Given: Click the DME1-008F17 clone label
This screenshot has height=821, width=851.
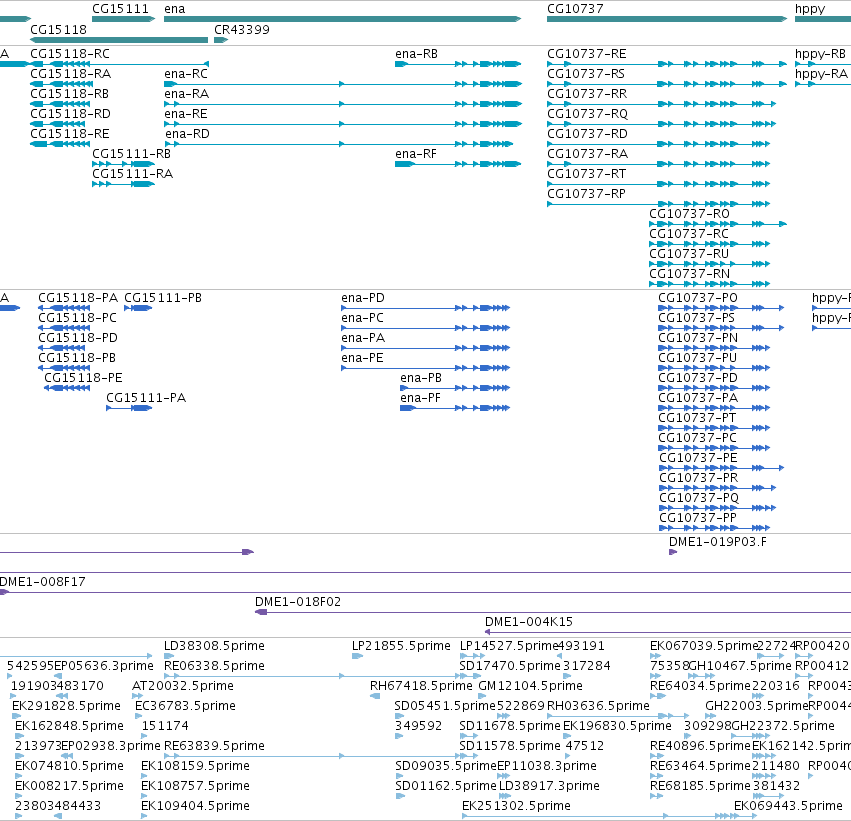Looking at the screenshot, I should (42, 582).
